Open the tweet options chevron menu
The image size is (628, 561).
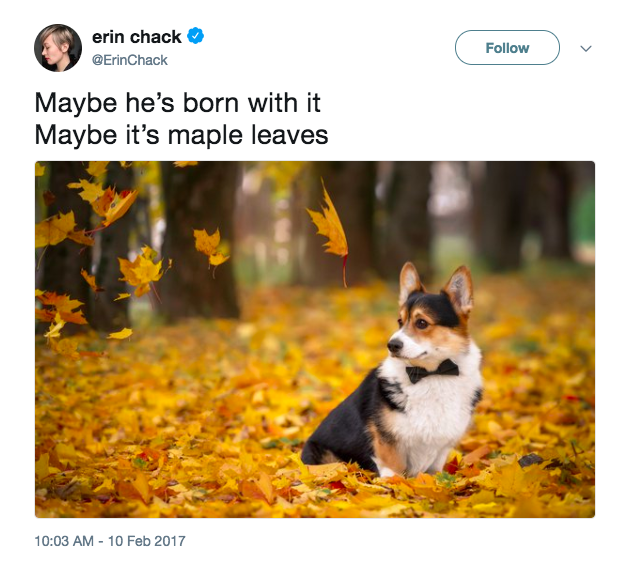coord(586,48)
